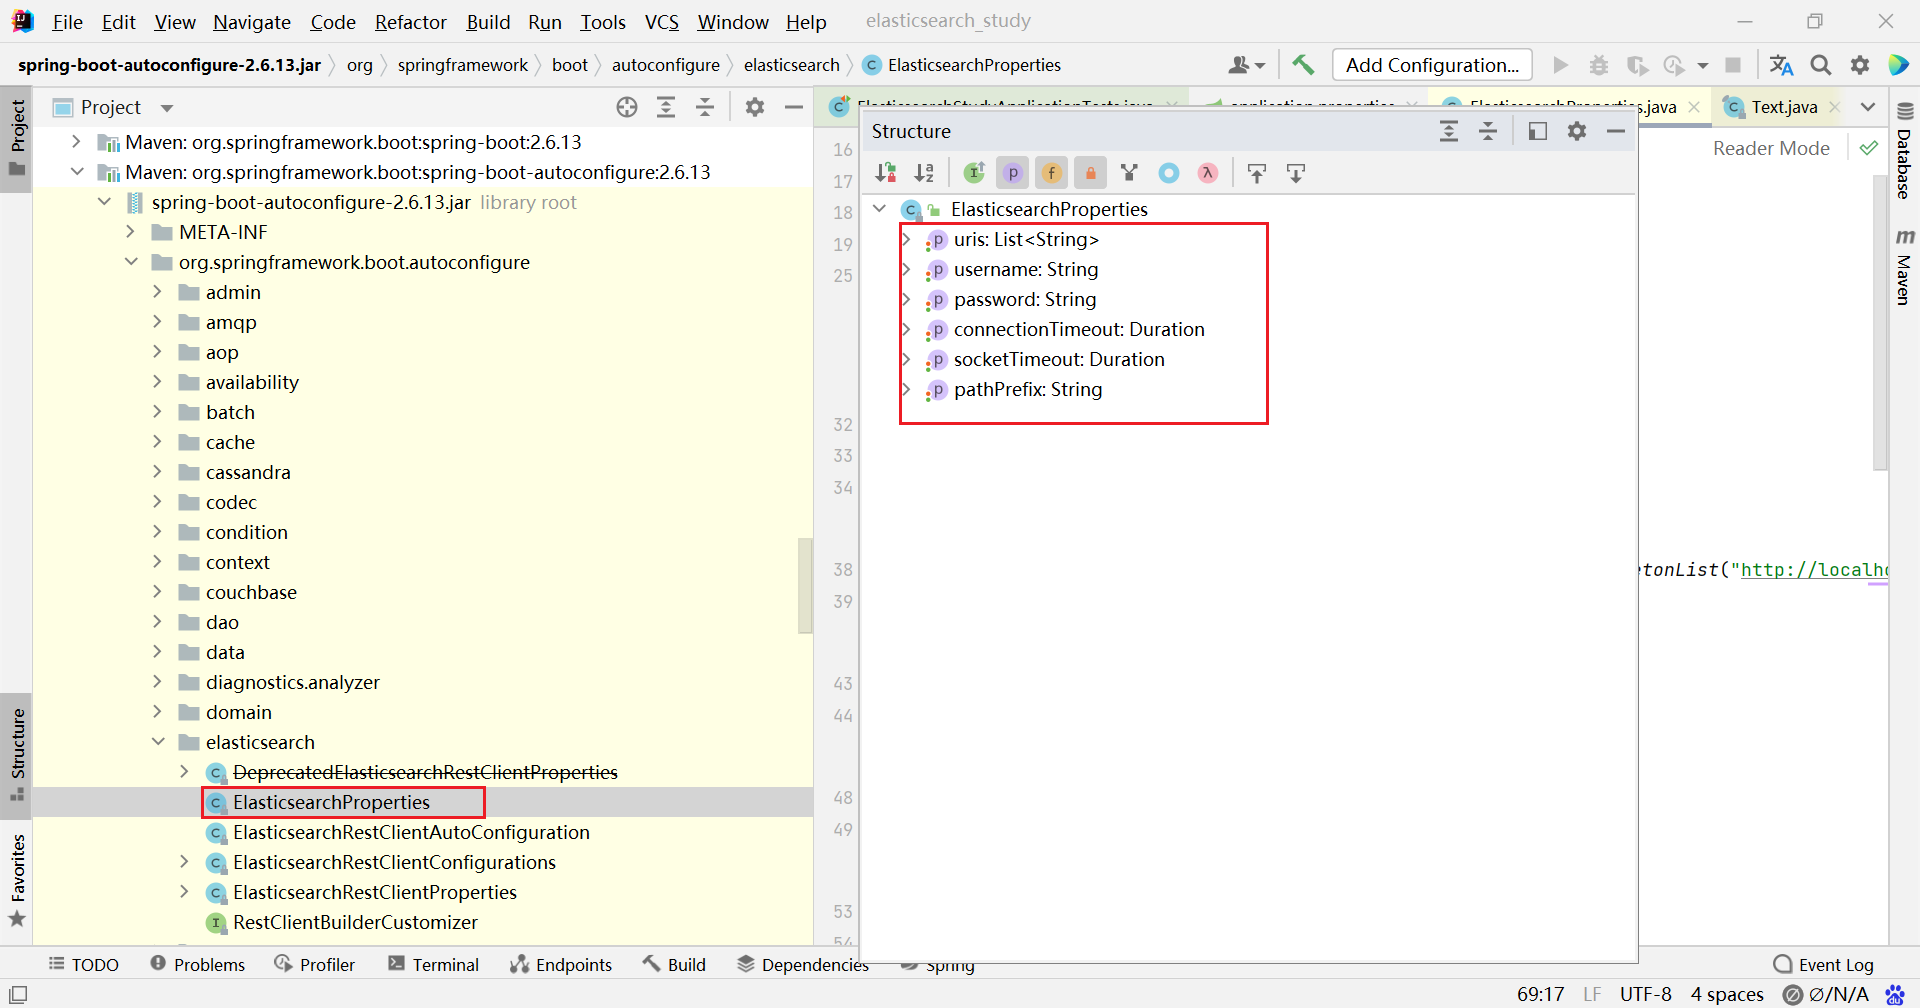Image resolution: width=1920 pixels, height=1008 pixels.
Task: Open Search Everywhere magnifier icon
Action: tap(1821, 65)
